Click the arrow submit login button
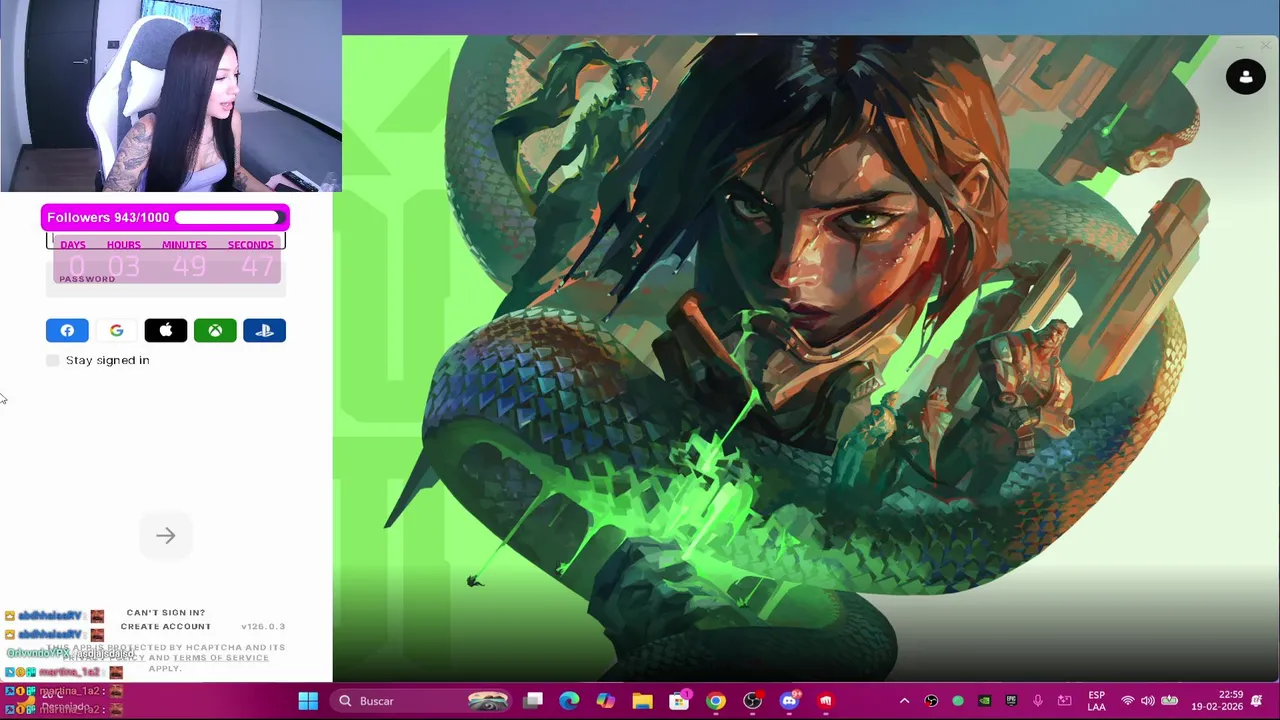1280x720 pixels. pos(166,536)
